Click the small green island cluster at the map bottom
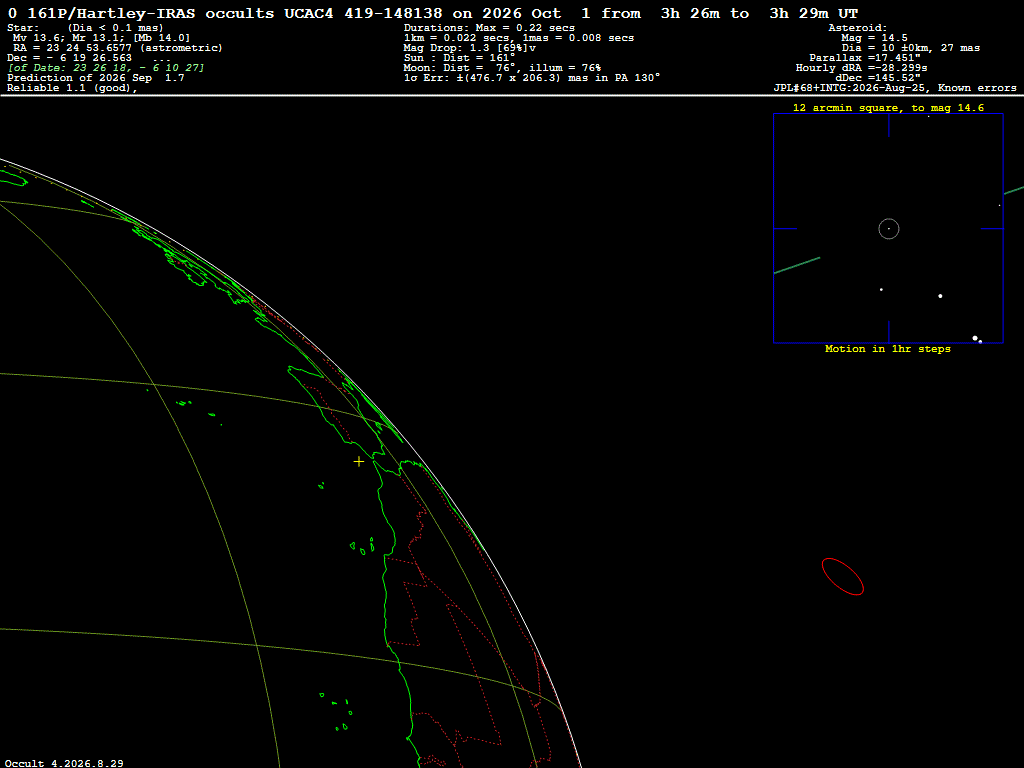 (336, 712)
